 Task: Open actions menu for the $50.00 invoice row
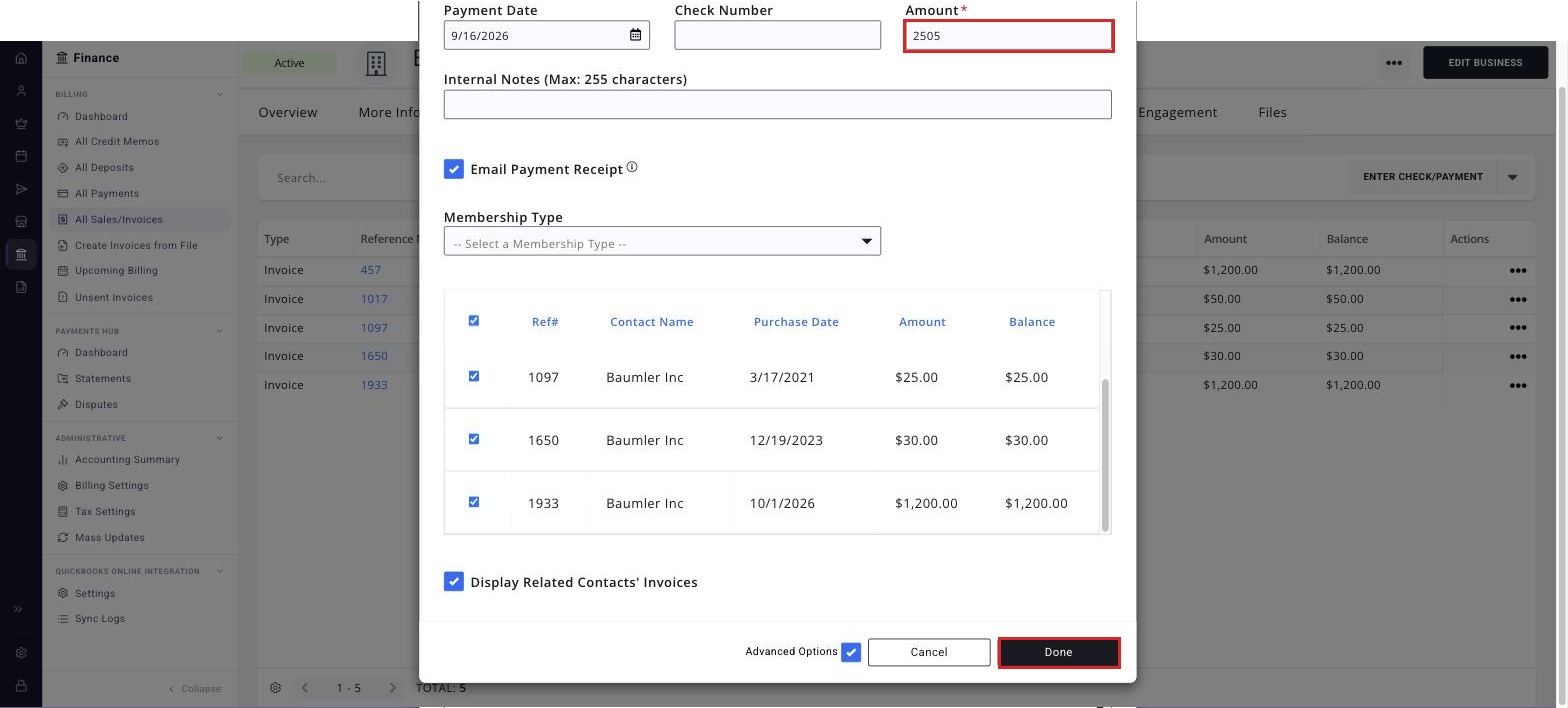tap(1517, 299)
